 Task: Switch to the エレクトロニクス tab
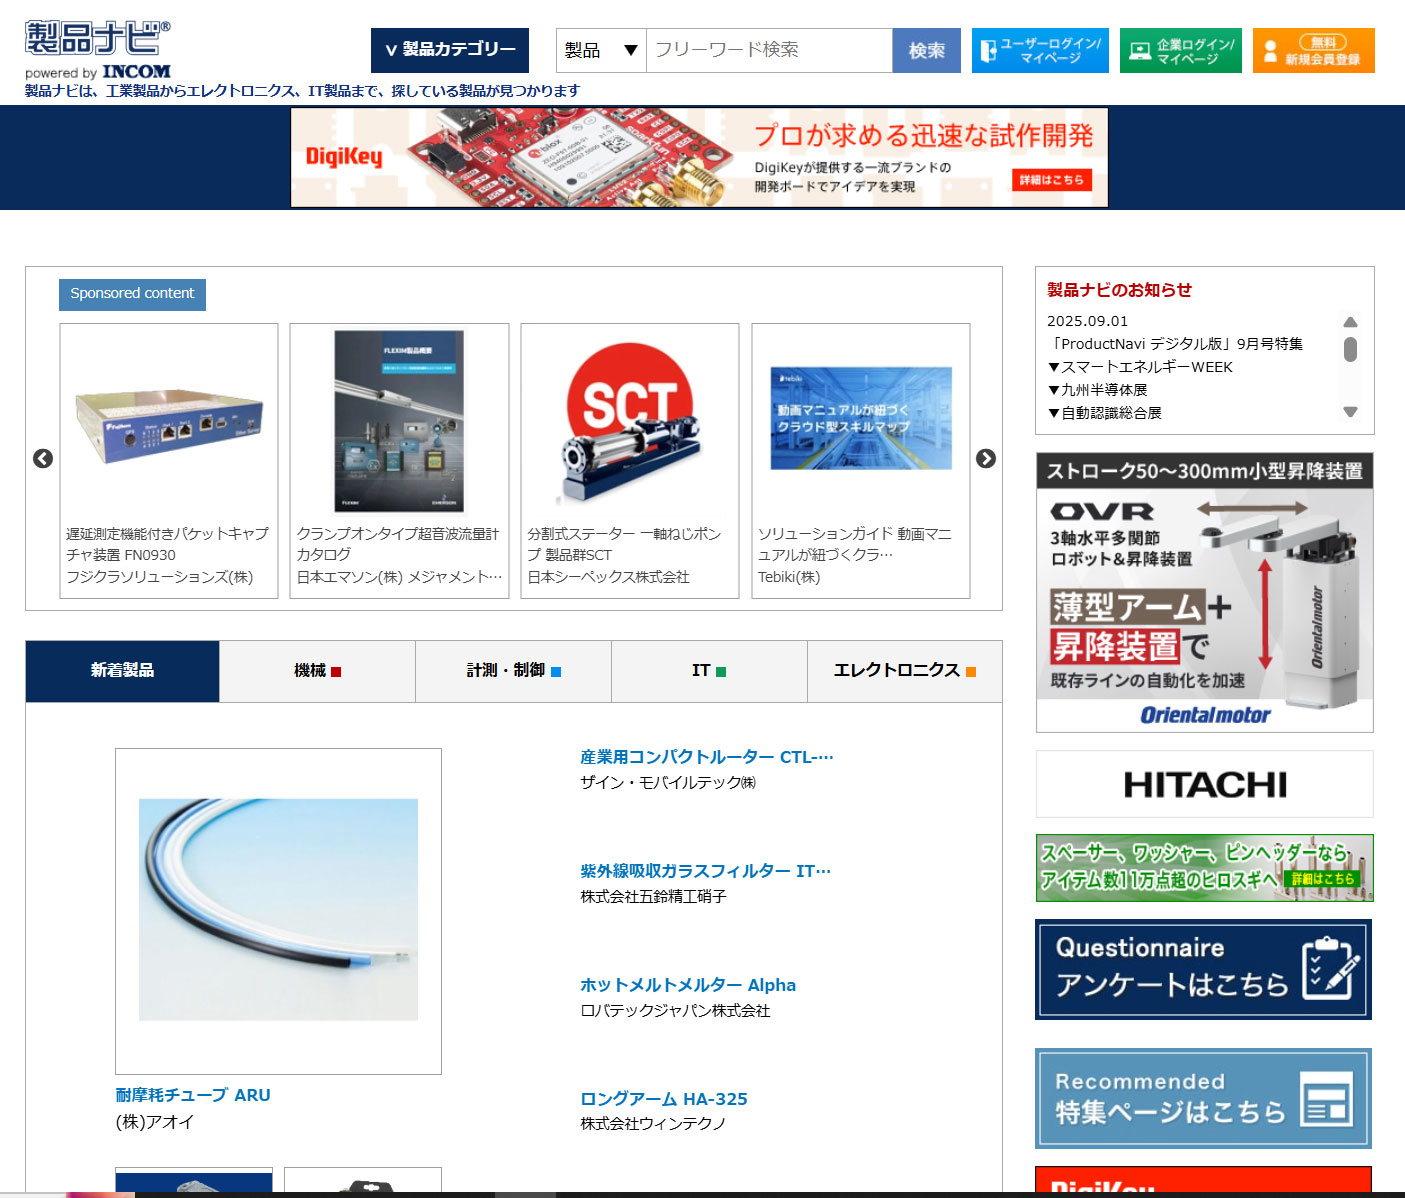point(902,671)
